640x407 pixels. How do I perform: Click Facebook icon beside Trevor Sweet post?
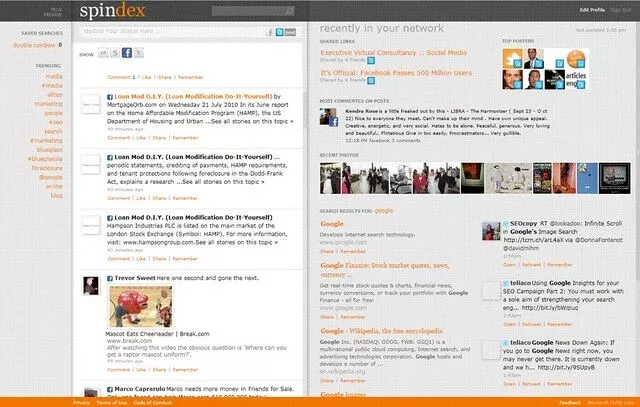click(110, 278)
